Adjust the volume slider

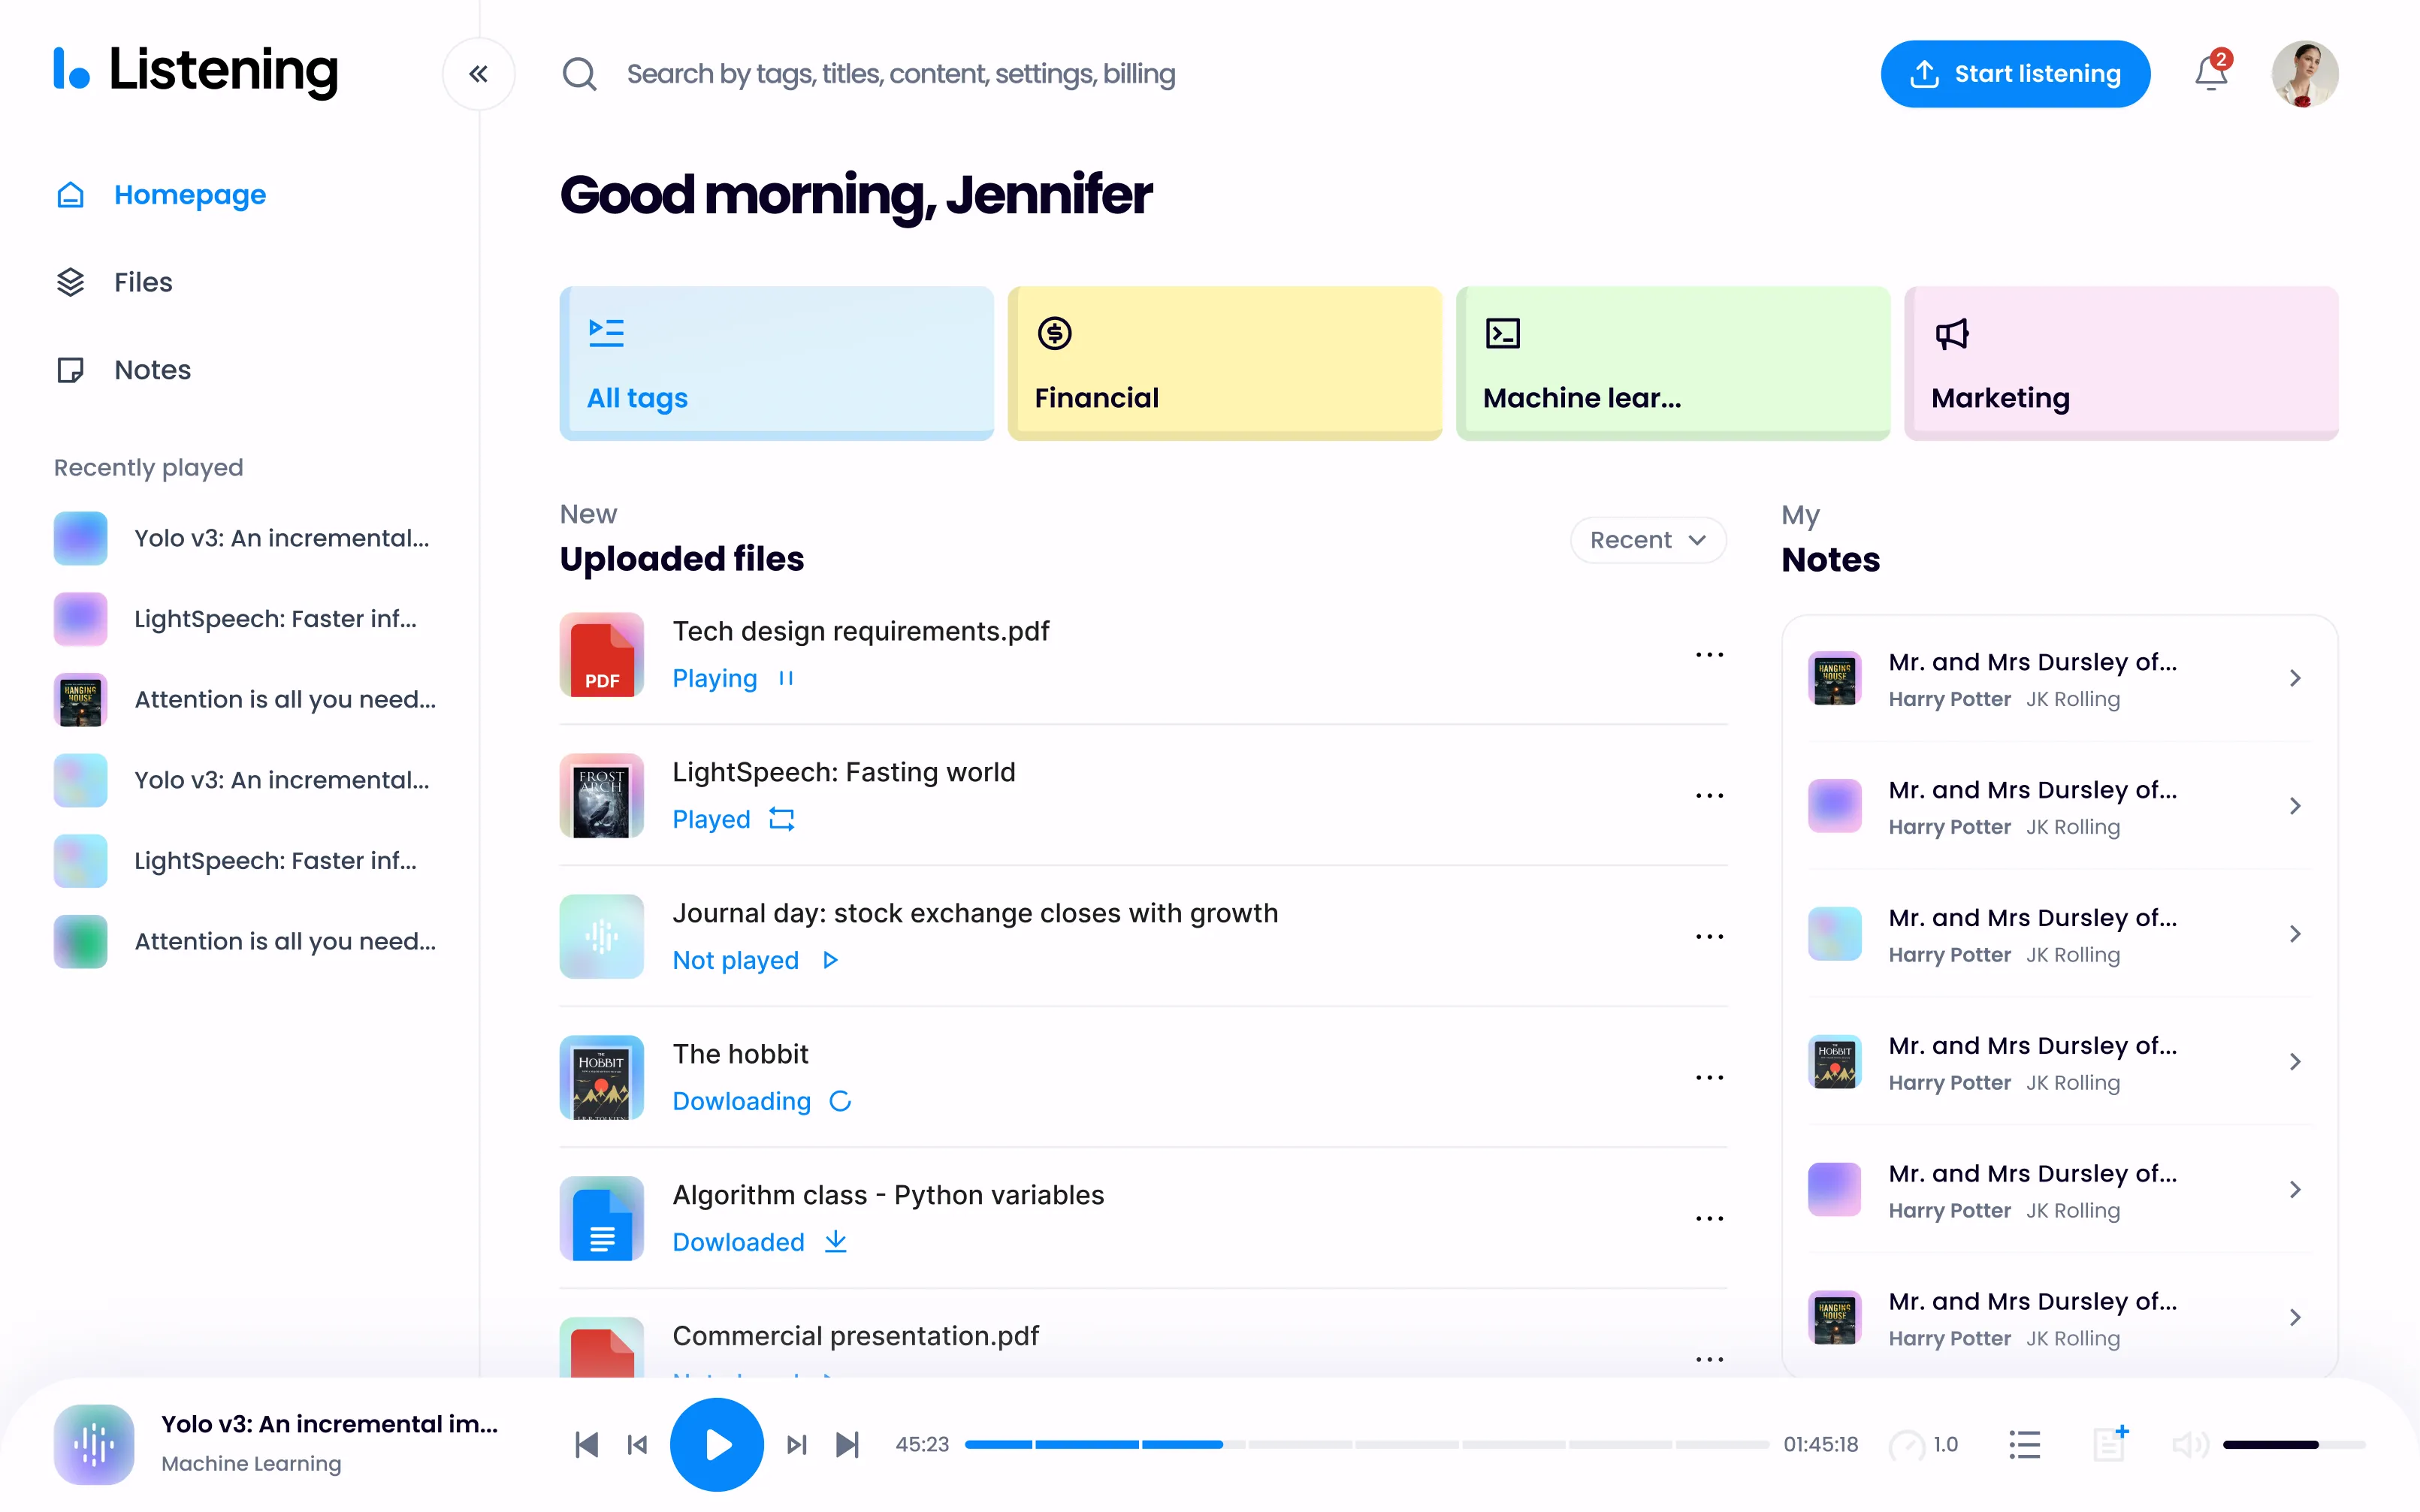[x=2292, y=1444]
